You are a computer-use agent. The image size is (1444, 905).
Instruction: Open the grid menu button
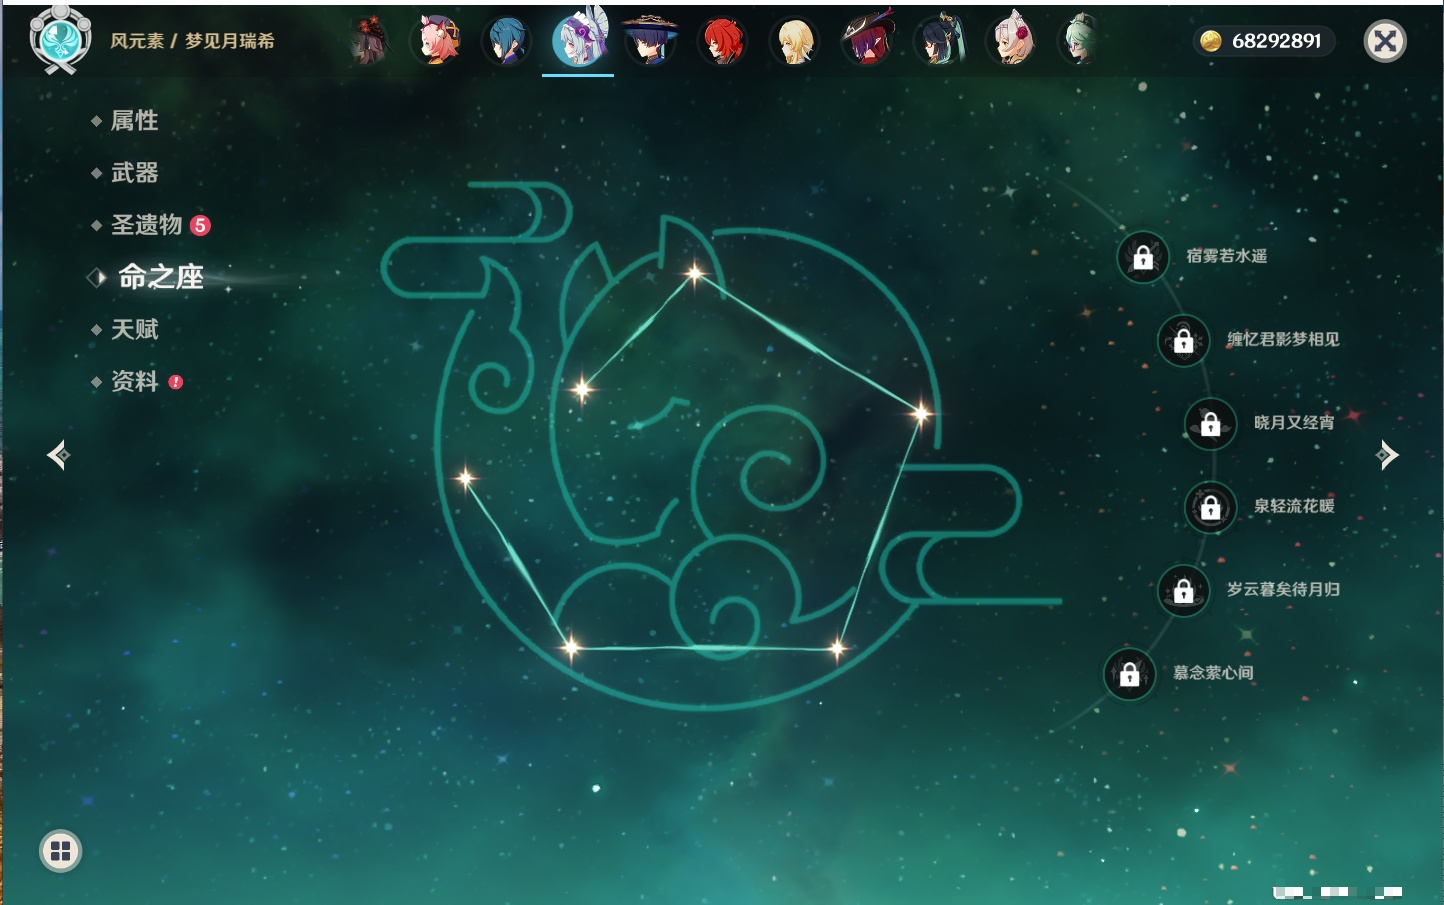(60, 851)
